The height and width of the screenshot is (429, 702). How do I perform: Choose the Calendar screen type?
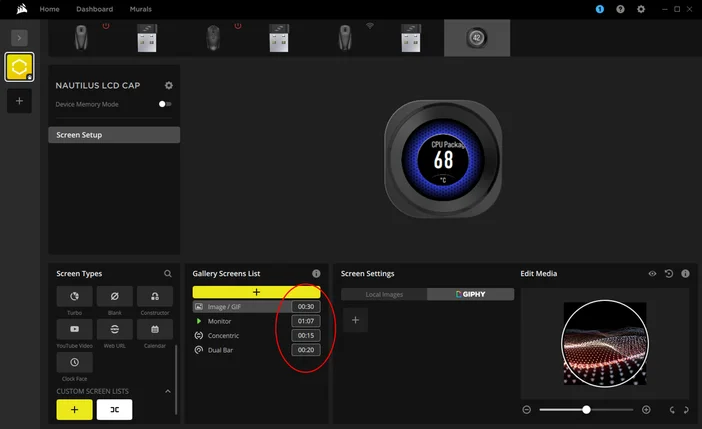(x=154, y=329)
